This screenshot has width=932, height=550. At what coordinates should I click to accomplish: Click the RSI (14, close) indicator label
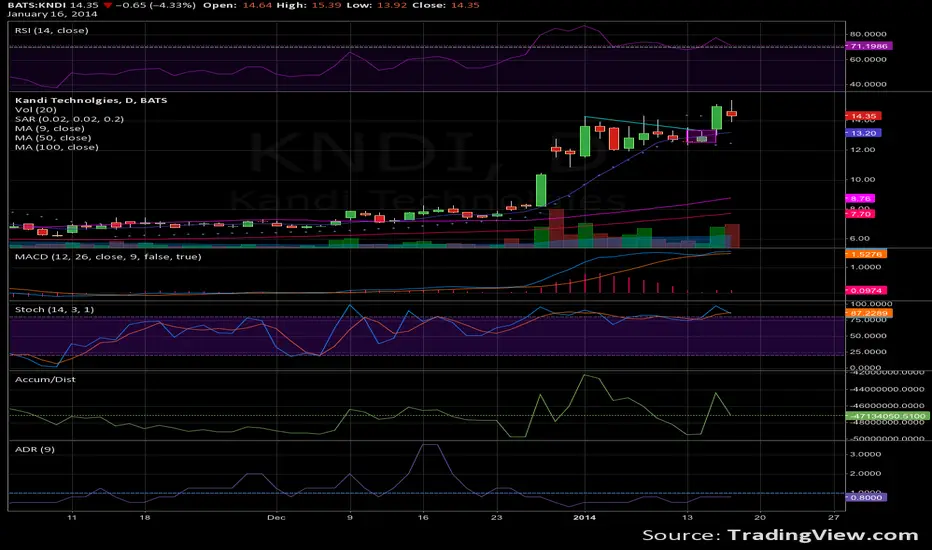(x=51, y=30)
